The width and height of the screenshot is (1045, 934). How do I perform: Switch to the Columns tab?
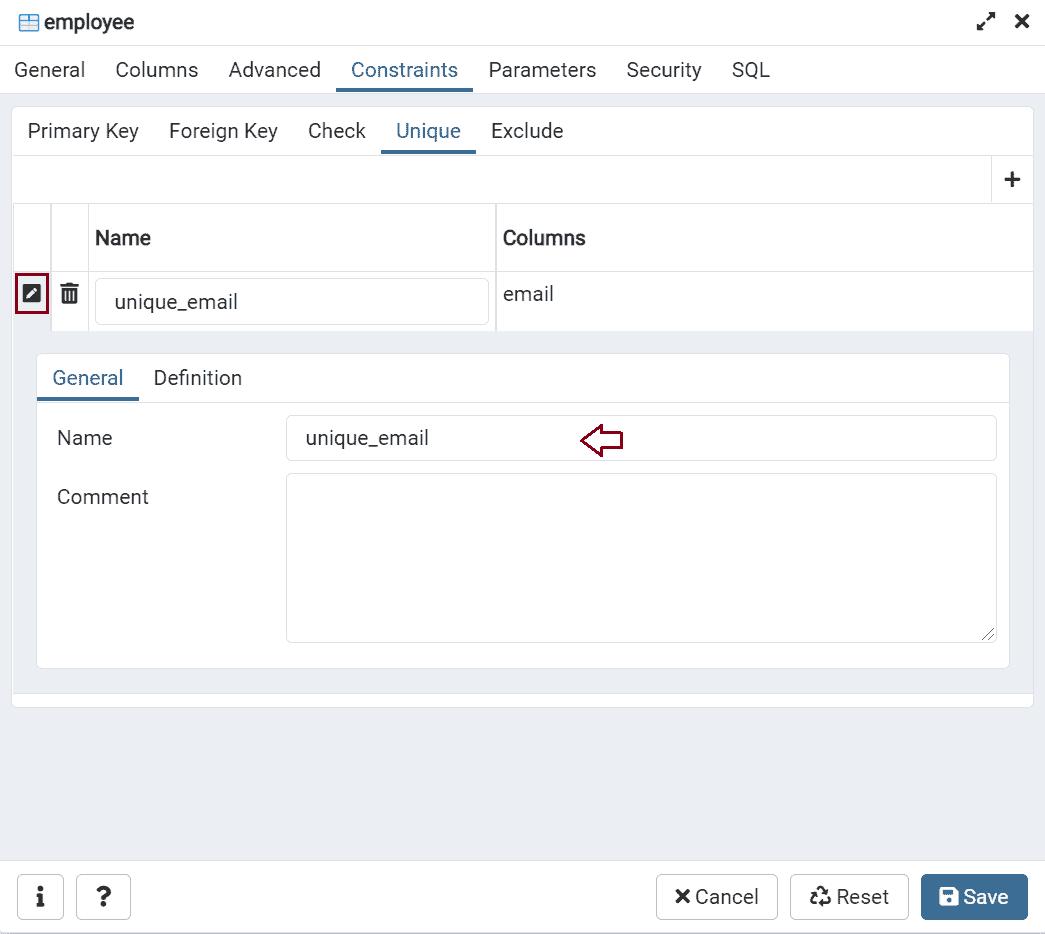[156, 70]
